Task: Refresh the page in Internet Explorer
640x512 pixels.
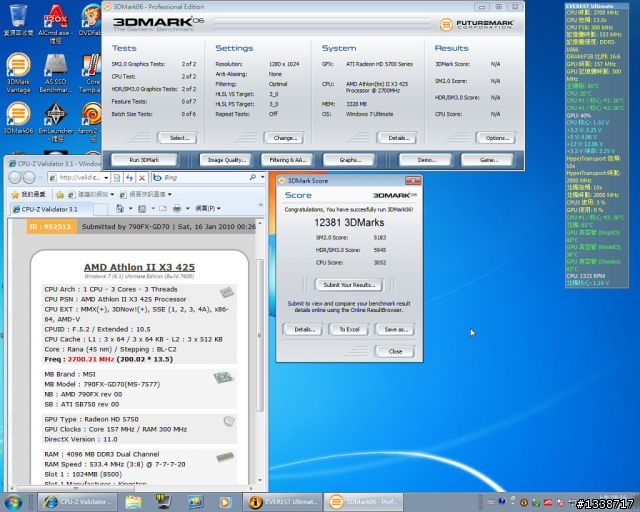Action: point(129,178)
